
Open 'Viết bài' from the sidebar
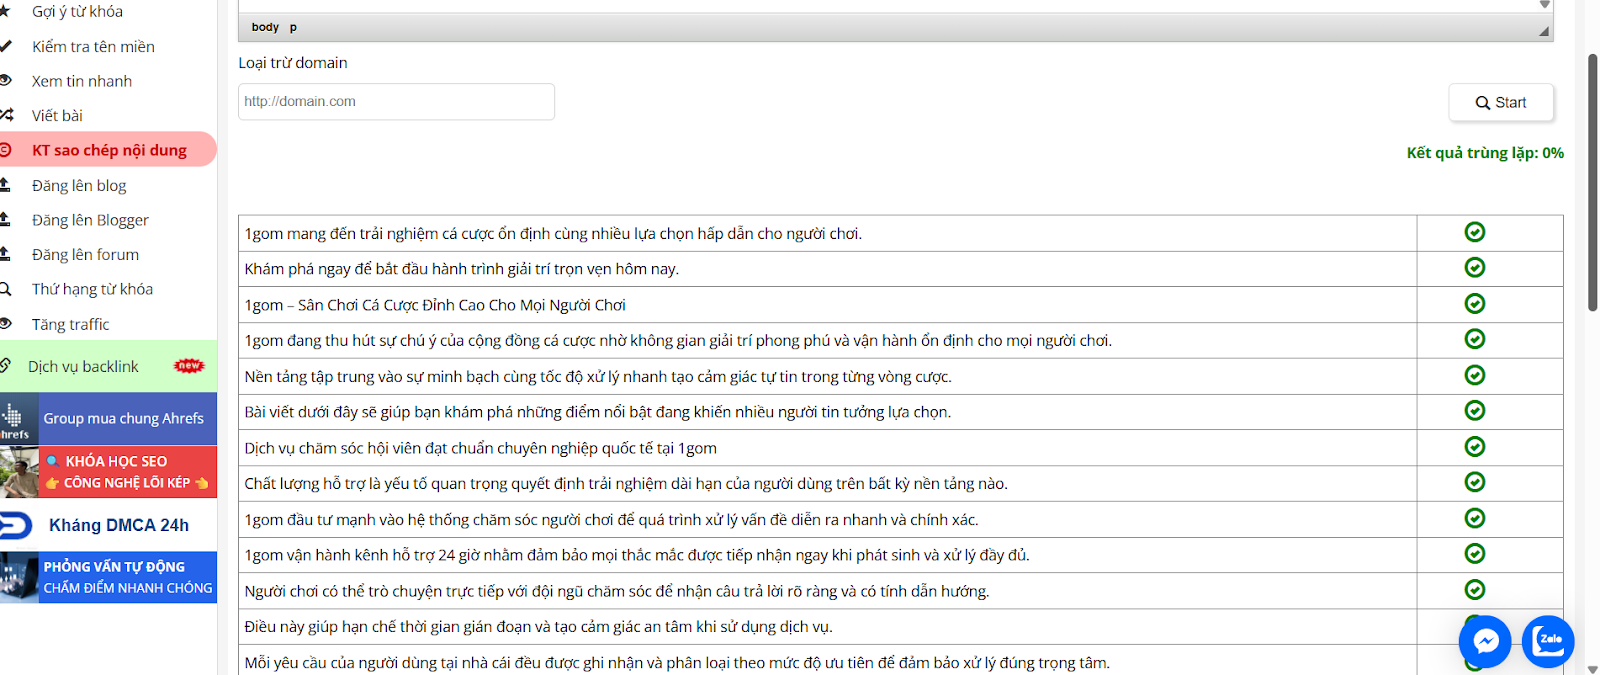tap(57, 116)
